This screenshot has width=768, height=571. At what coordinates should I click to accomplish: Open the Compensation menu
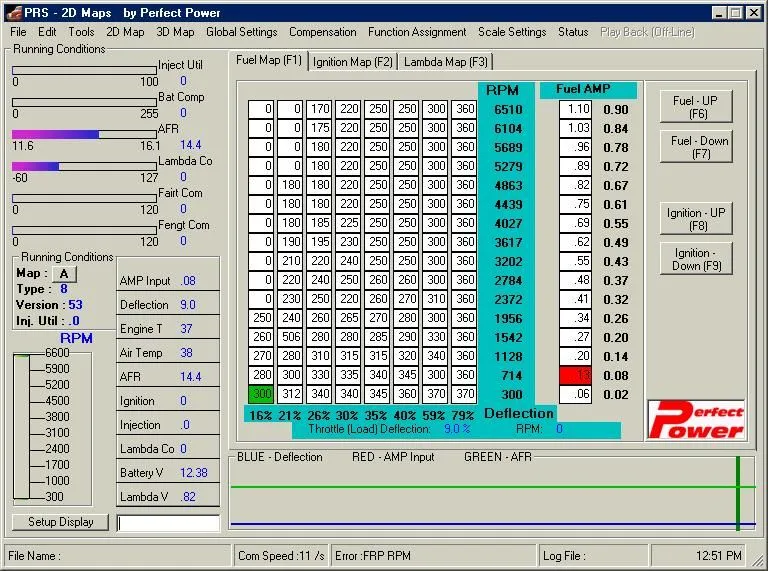(323, 32)
